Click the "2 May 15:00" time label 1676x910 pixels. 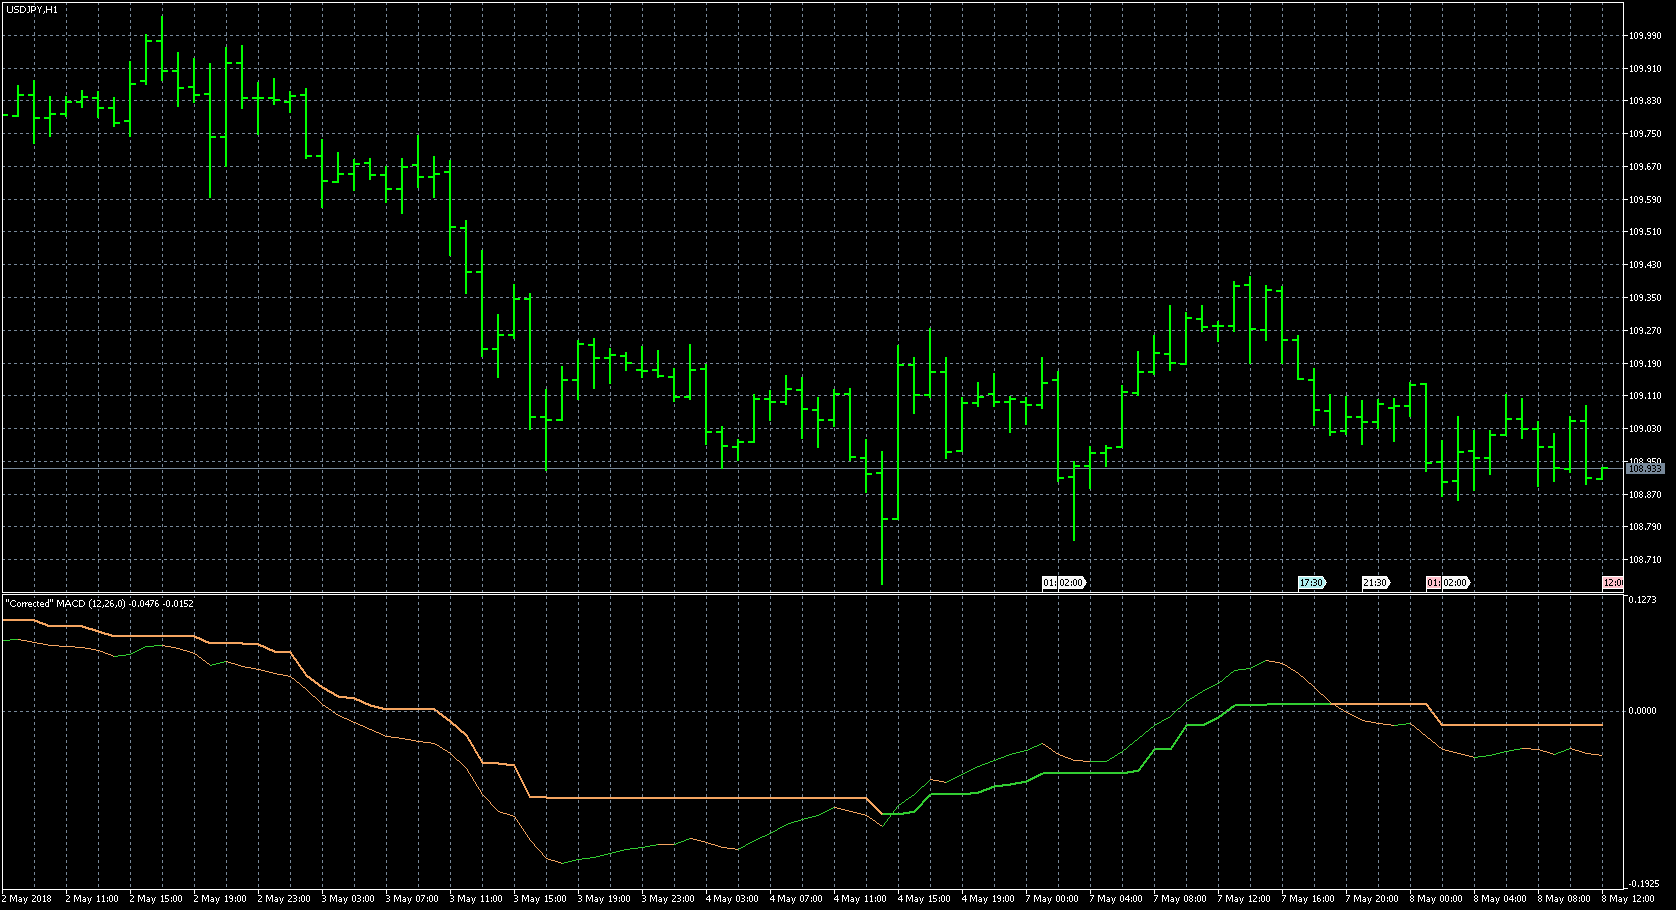(156, 899)
